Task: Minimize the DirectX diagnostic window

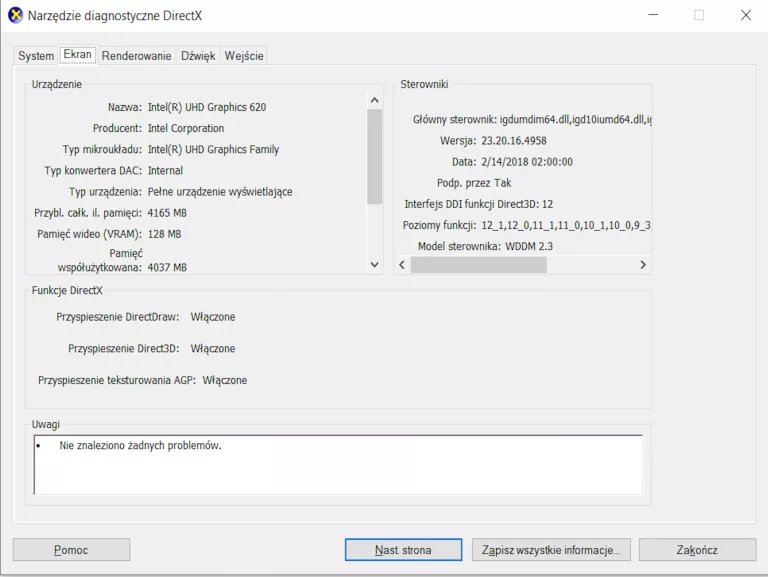Action: 653,15
